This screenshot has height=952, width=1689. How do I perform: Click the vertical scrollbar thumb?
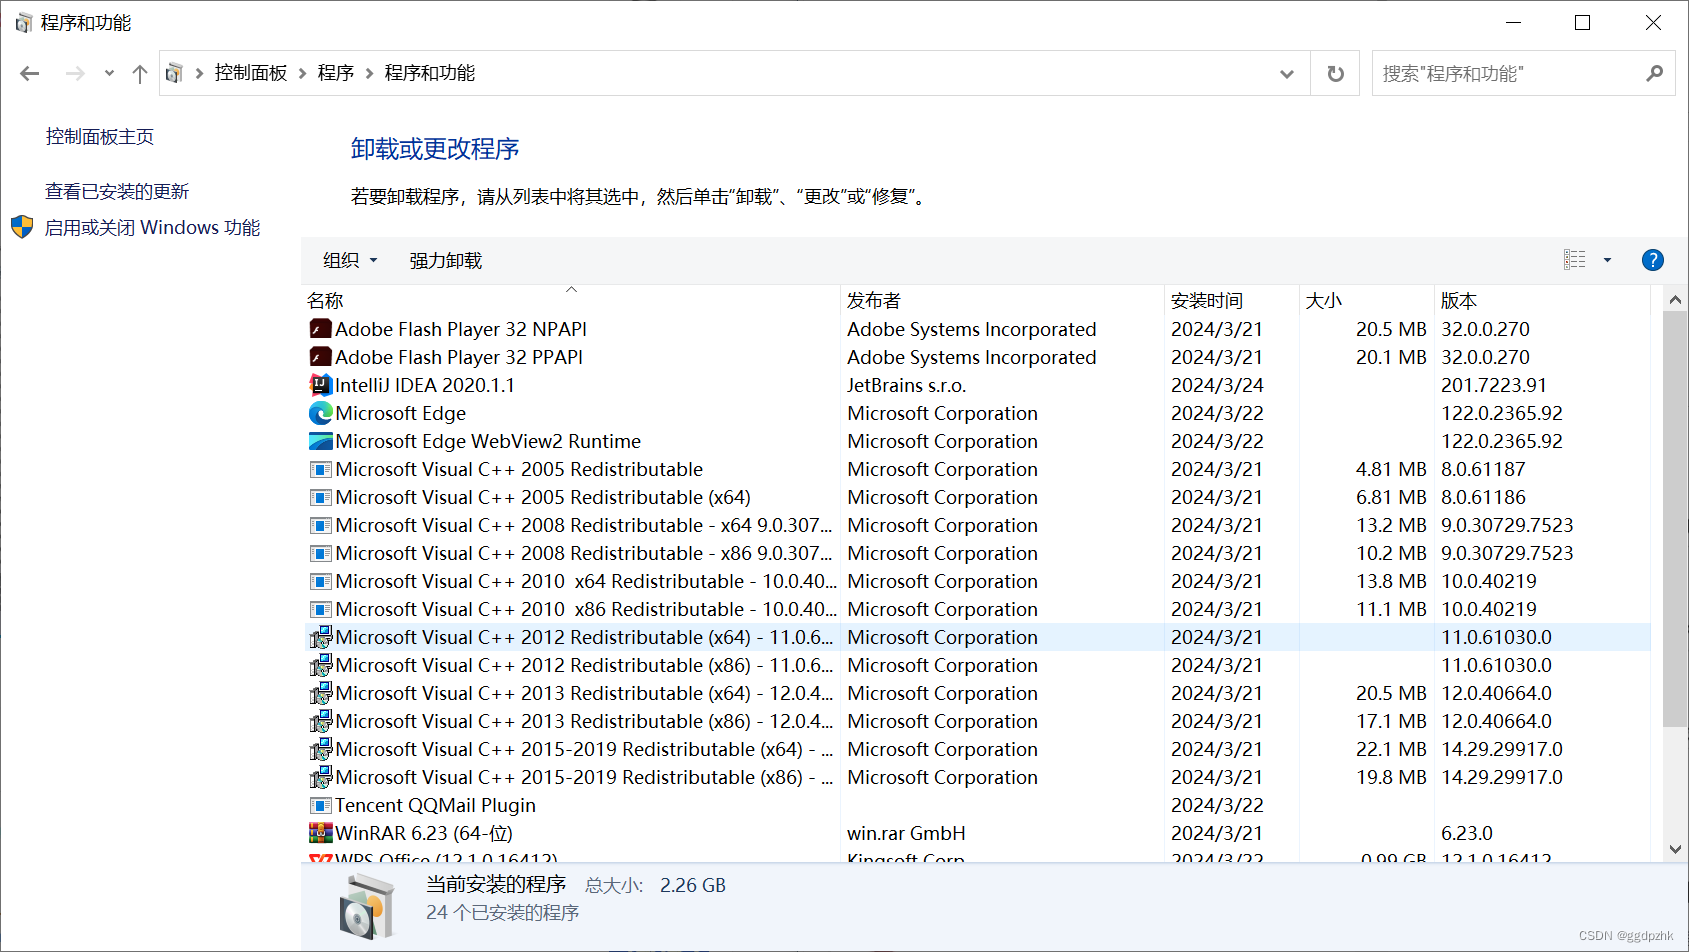click(x=1675, y=519)
